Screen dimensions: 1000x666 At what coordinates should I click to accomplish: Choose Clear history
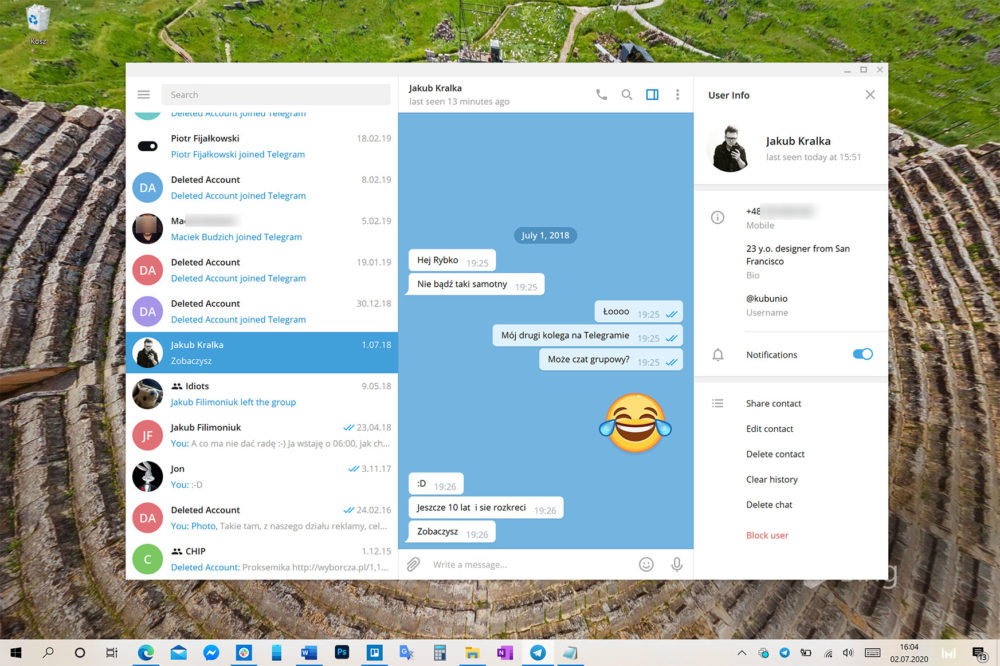coord(772,479)
